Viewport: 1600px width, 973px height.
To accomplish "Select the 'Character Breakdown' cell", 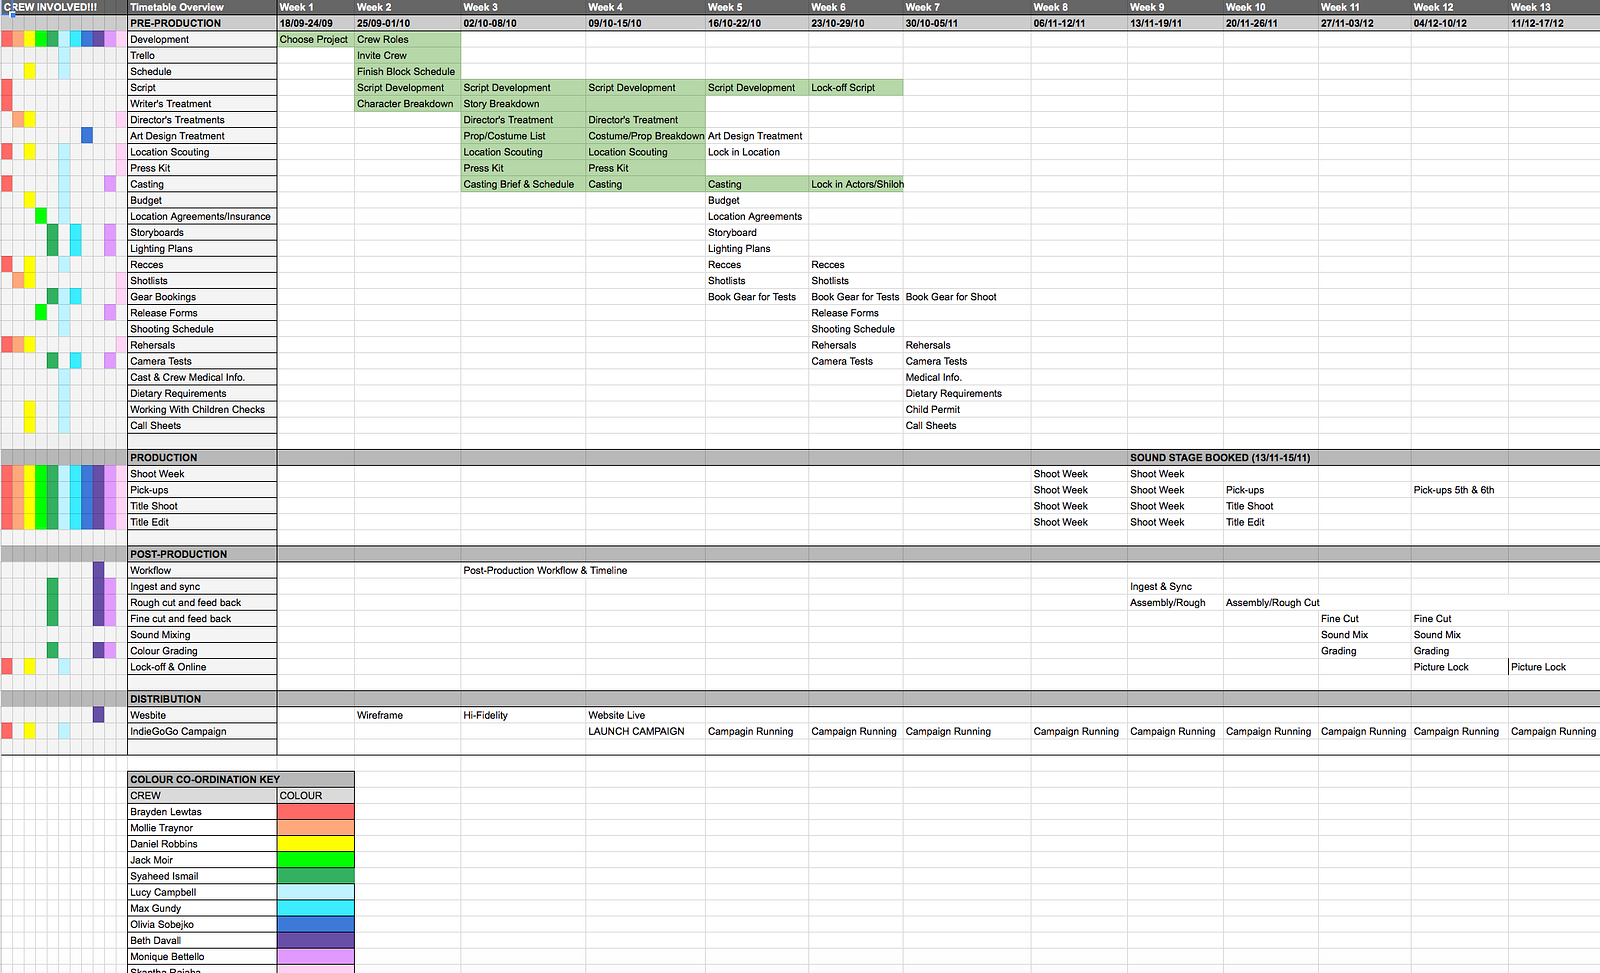I will [x=408, y=104].
